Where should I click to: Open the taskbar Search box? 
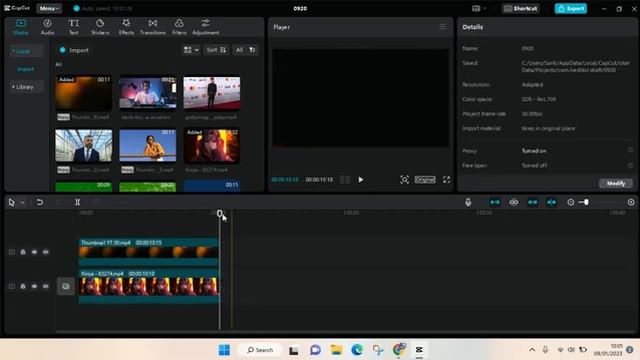260,350
